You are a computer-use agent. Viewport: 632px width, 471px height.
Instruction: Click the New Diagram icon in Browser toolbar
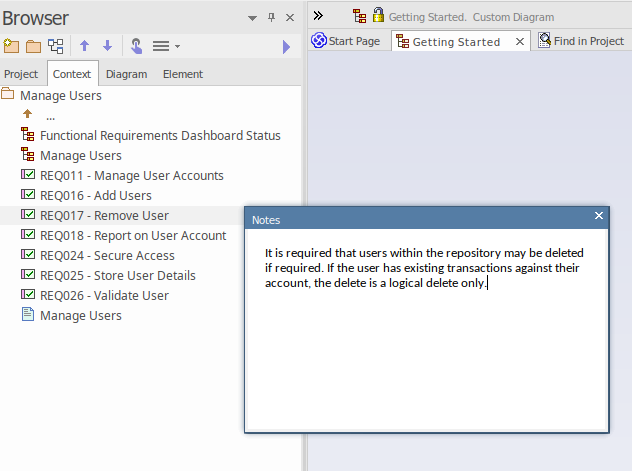pos(56,46)
